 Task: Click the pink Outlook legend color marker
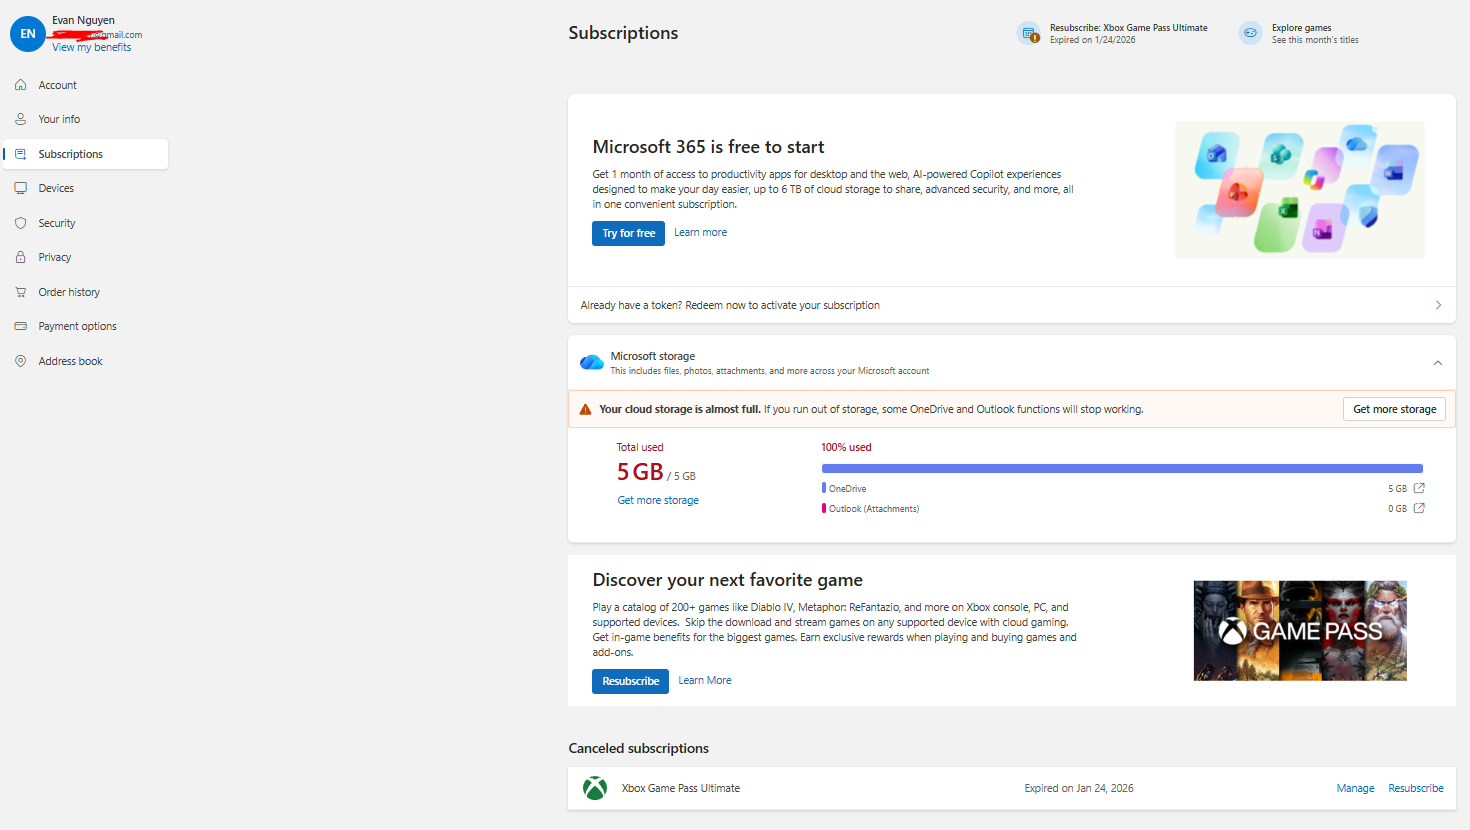coord(824,508)
